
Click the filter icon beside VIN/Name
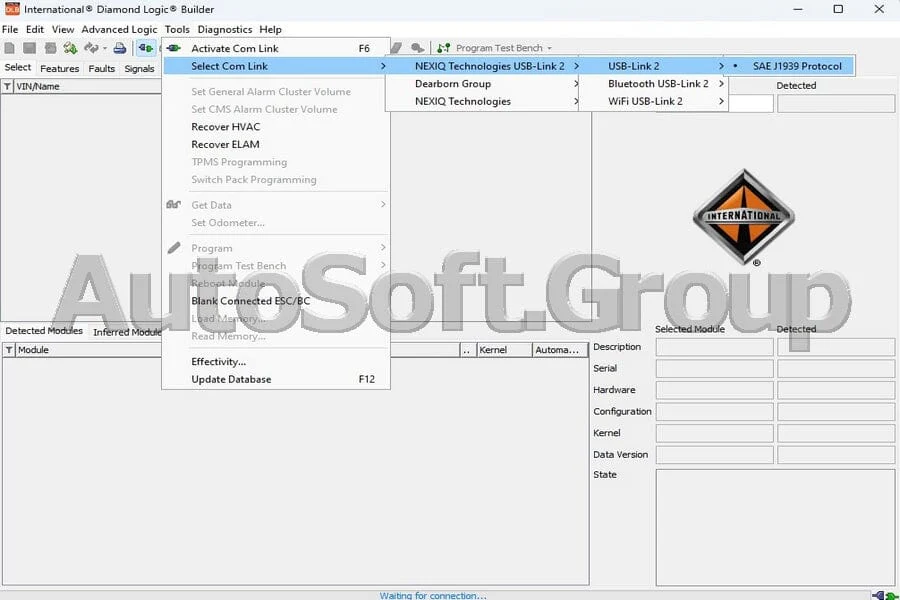click(x=7, y=86)
